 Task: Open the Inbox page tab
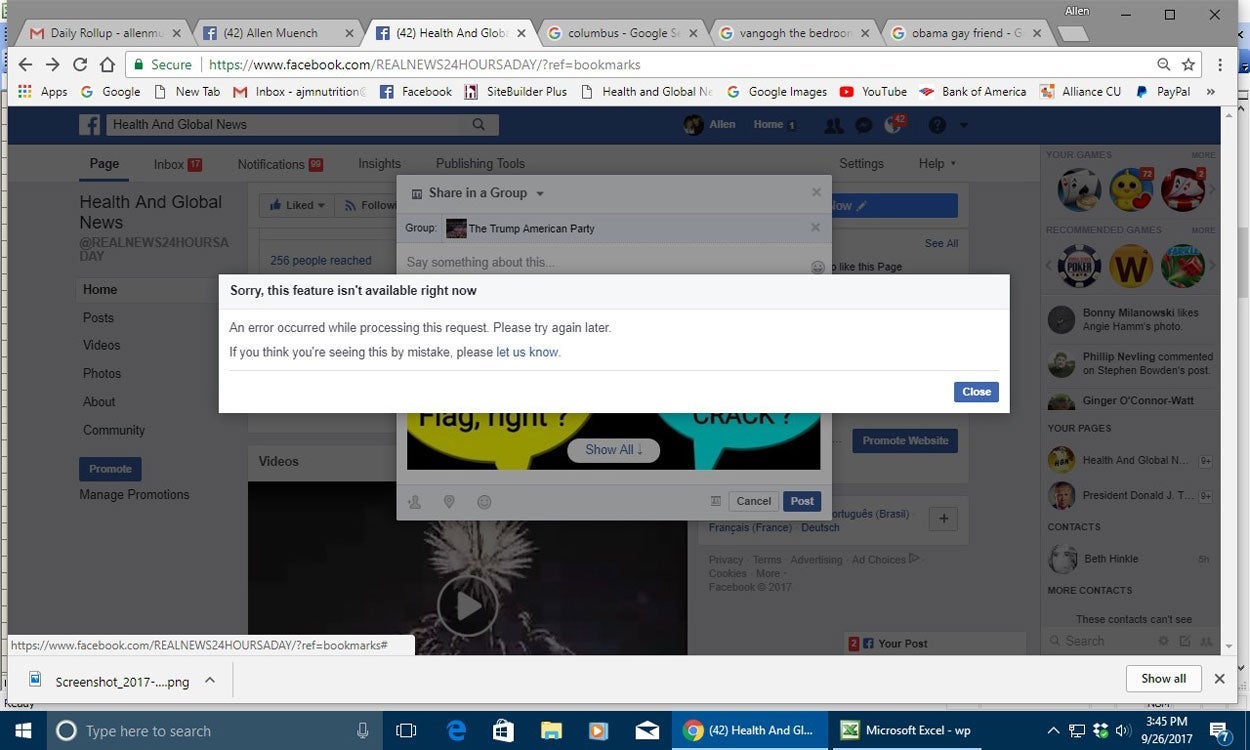click(x=177, y=164)
